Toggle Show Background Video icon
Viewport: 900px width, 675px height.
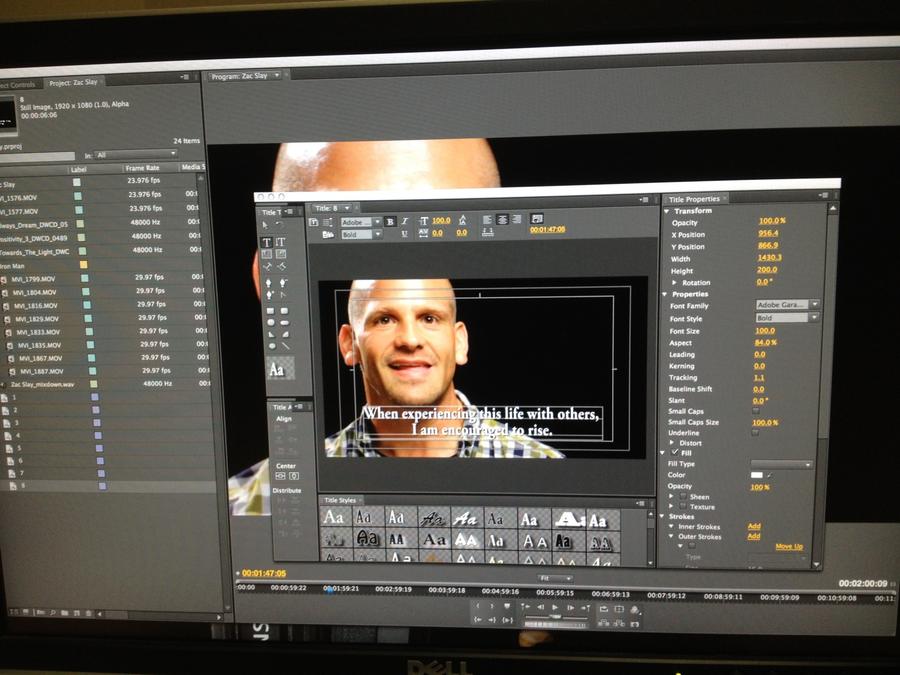[x=537, y=218]
